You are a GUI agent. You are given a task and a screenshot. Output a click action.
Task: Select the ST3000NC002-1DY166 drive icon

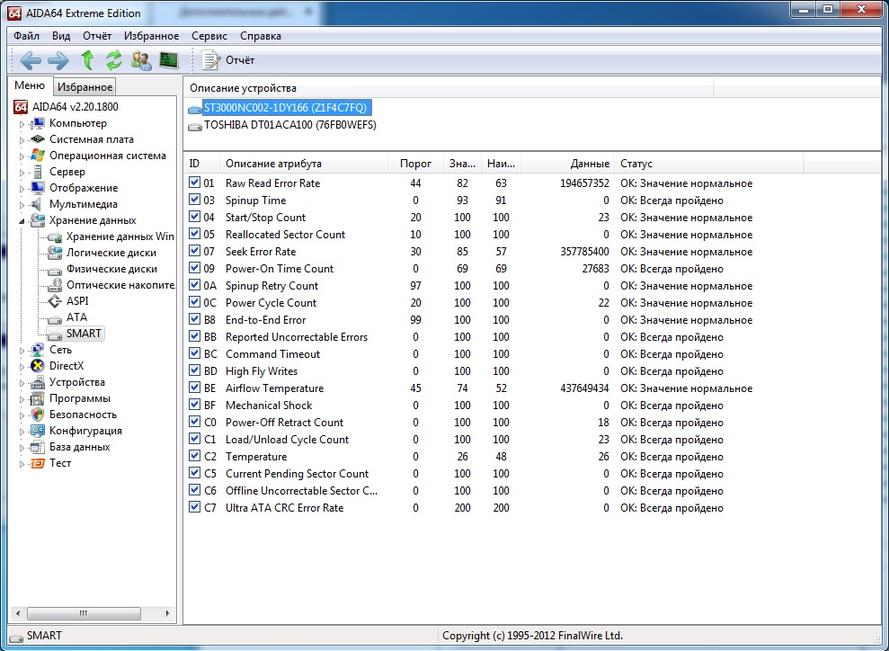click(195, 108)
